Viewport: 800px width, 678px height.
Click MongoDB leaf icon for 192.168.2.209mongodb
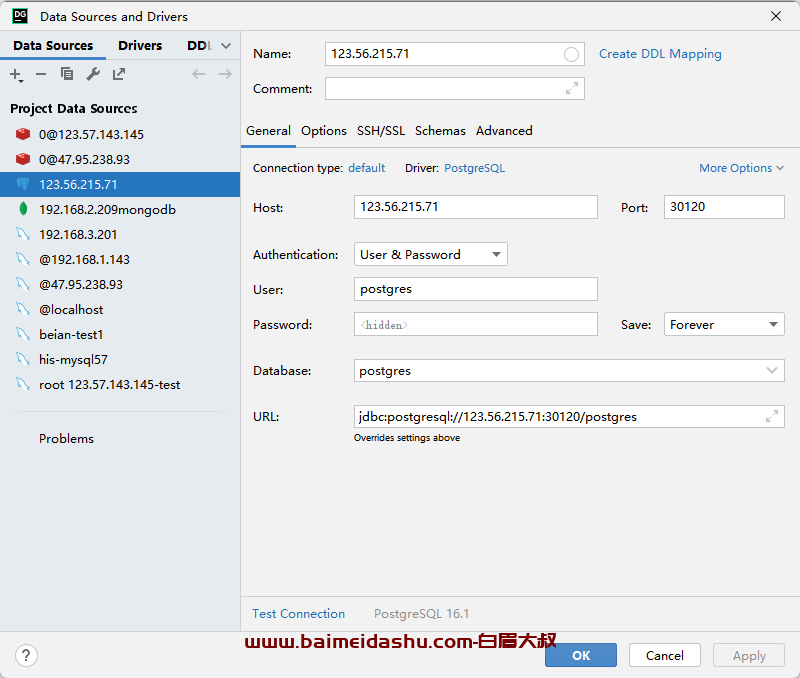coord(23,209)
